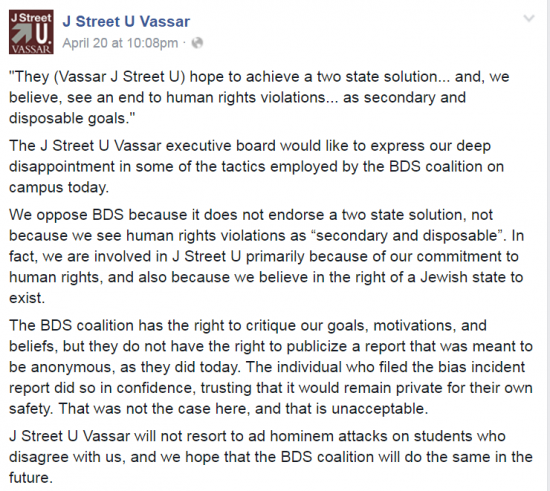Click the gray arrow in the page logo
Image resolution: width=550 pixels, height=491 pixels.
(x=21, y=33)
